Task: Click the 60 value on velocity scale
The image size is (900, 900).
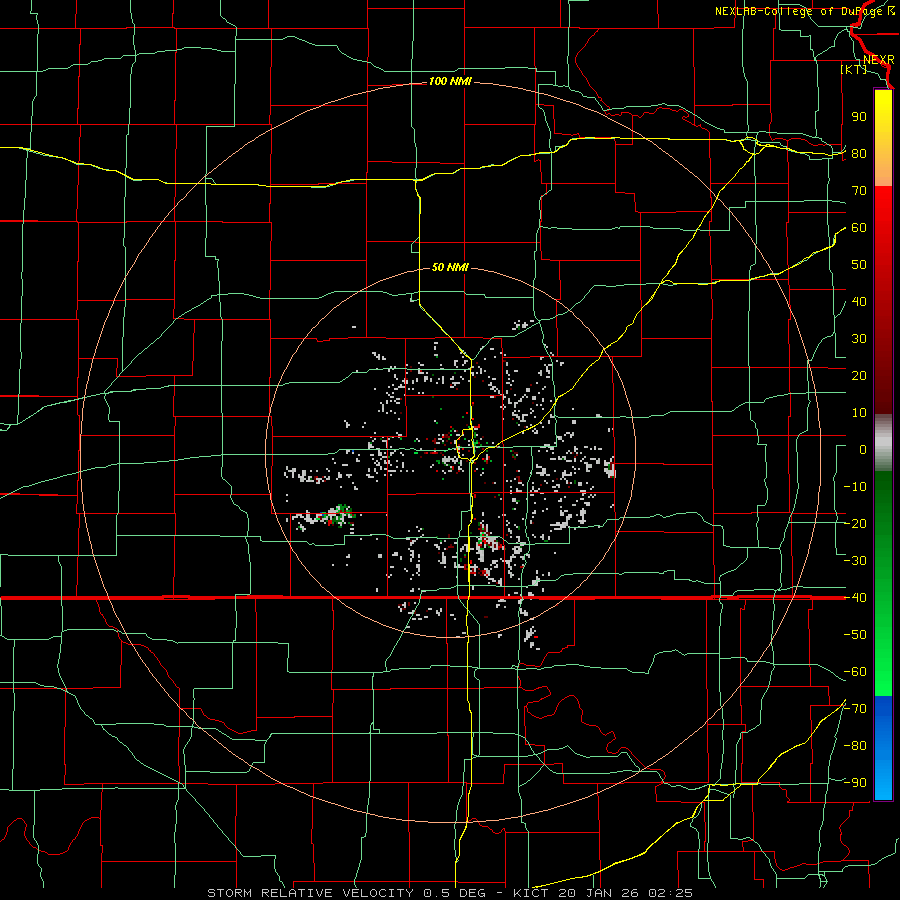Action: [859, 228]
